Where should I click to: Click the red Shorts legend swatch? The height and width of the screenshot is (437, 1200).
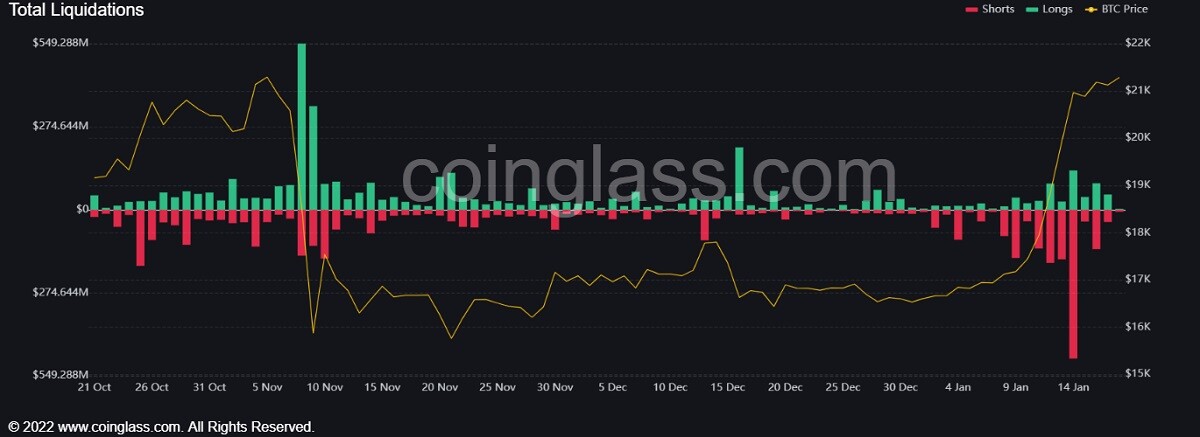click(x=970, y=9)
